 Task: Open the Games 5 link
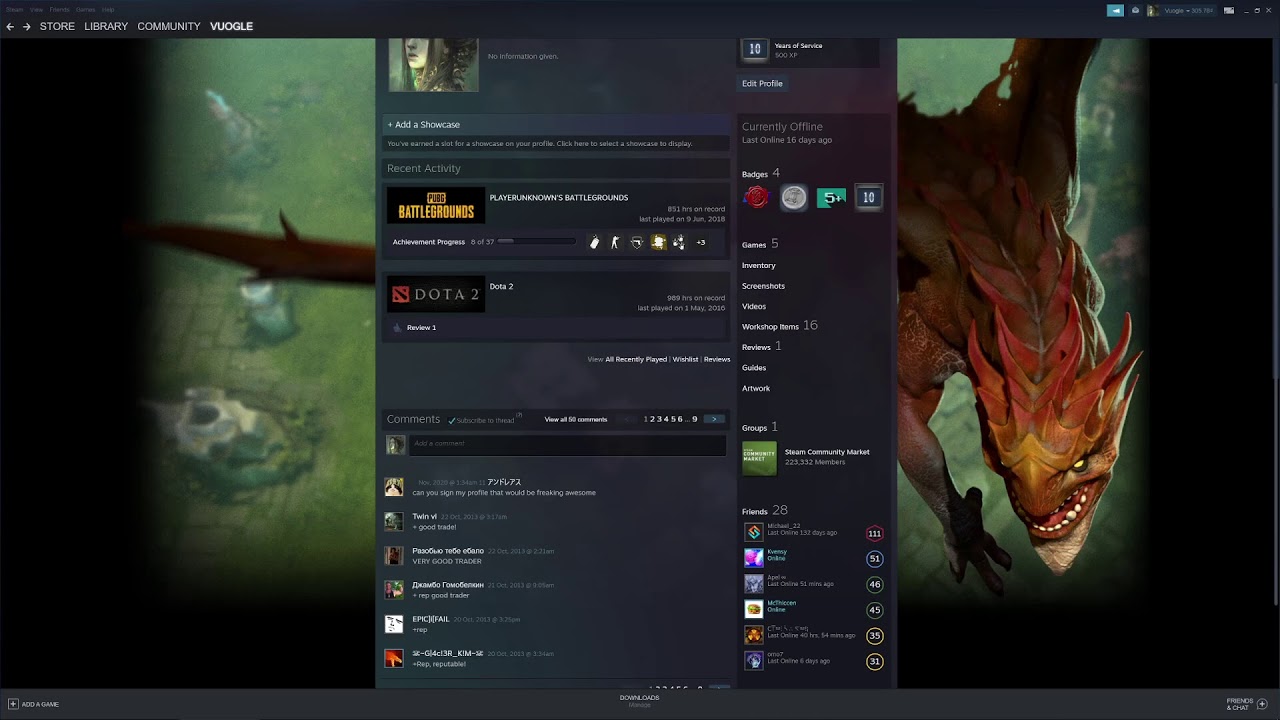(760, 244)
